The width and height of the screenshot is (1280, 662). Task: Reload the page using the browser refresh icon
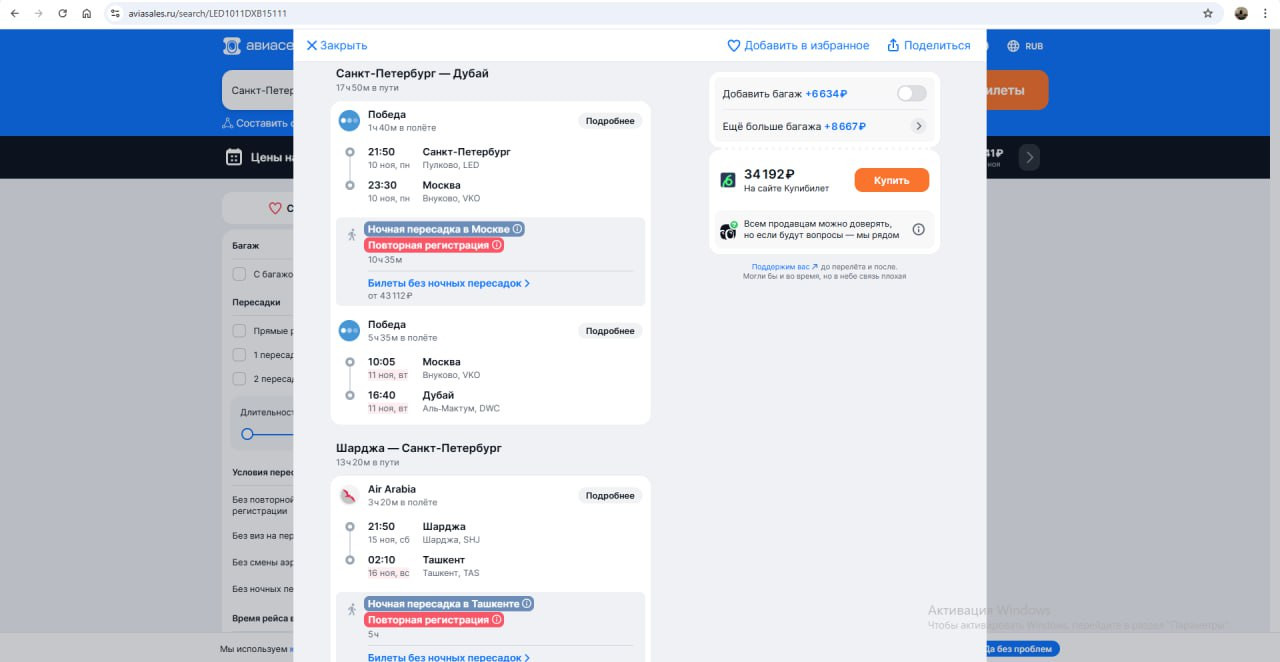pyautogui.click(x=62, y=14)
